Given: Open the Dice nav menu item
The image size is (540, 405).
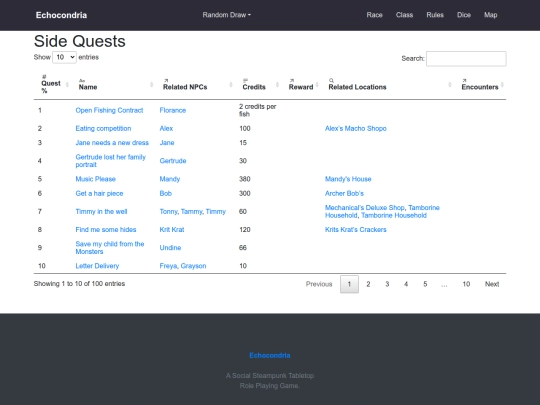Looking at the screenshot, I should [x=464, y=15].
